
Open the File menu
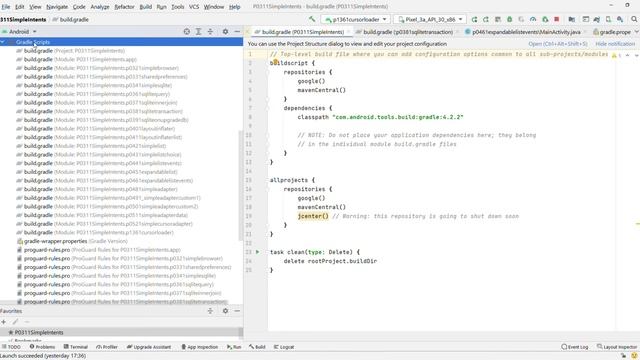(x=6, y=7)
